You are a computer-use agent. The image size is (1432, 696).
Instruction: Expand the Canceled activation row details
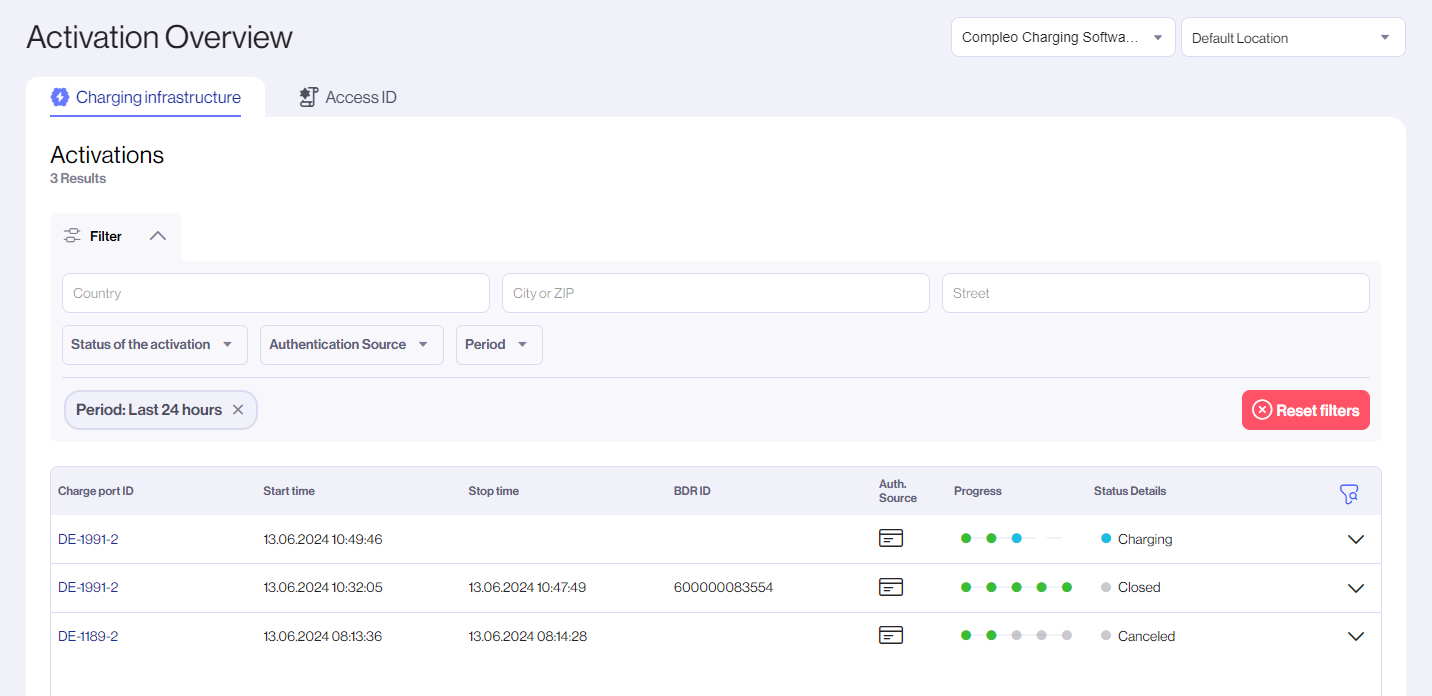1355,636
